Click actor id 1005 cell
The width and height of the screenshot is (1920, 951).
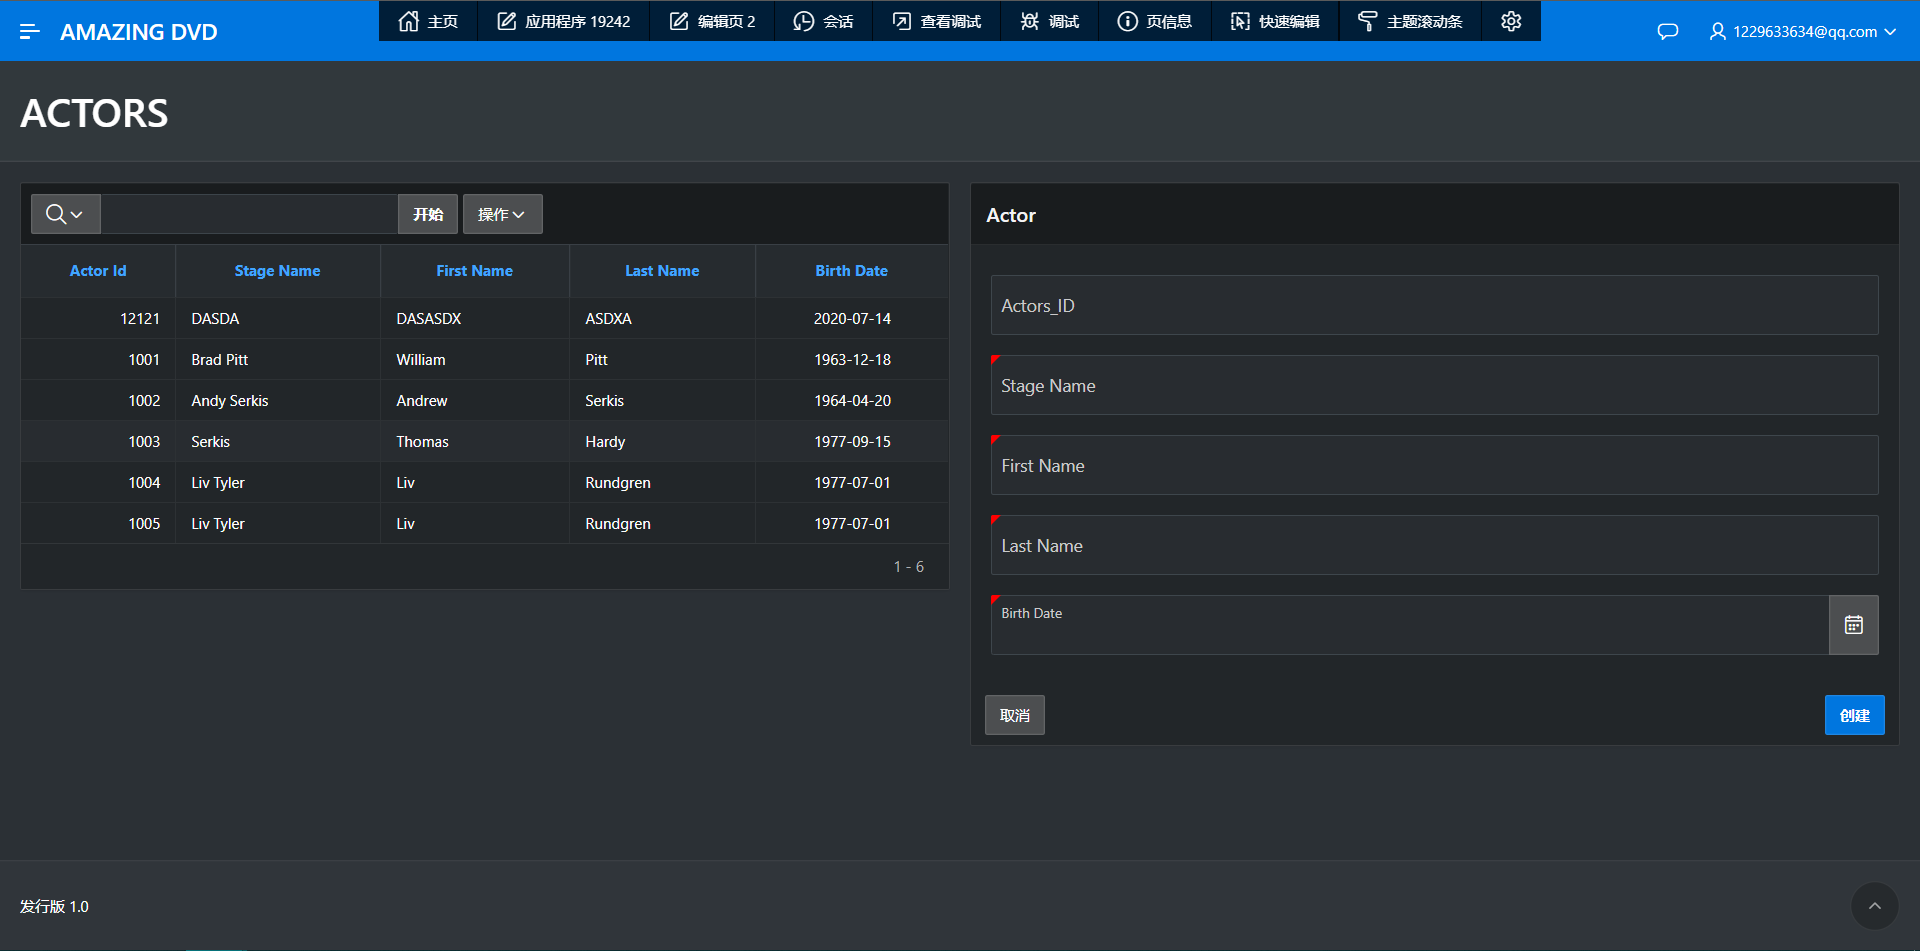click(x=98, y=524)
